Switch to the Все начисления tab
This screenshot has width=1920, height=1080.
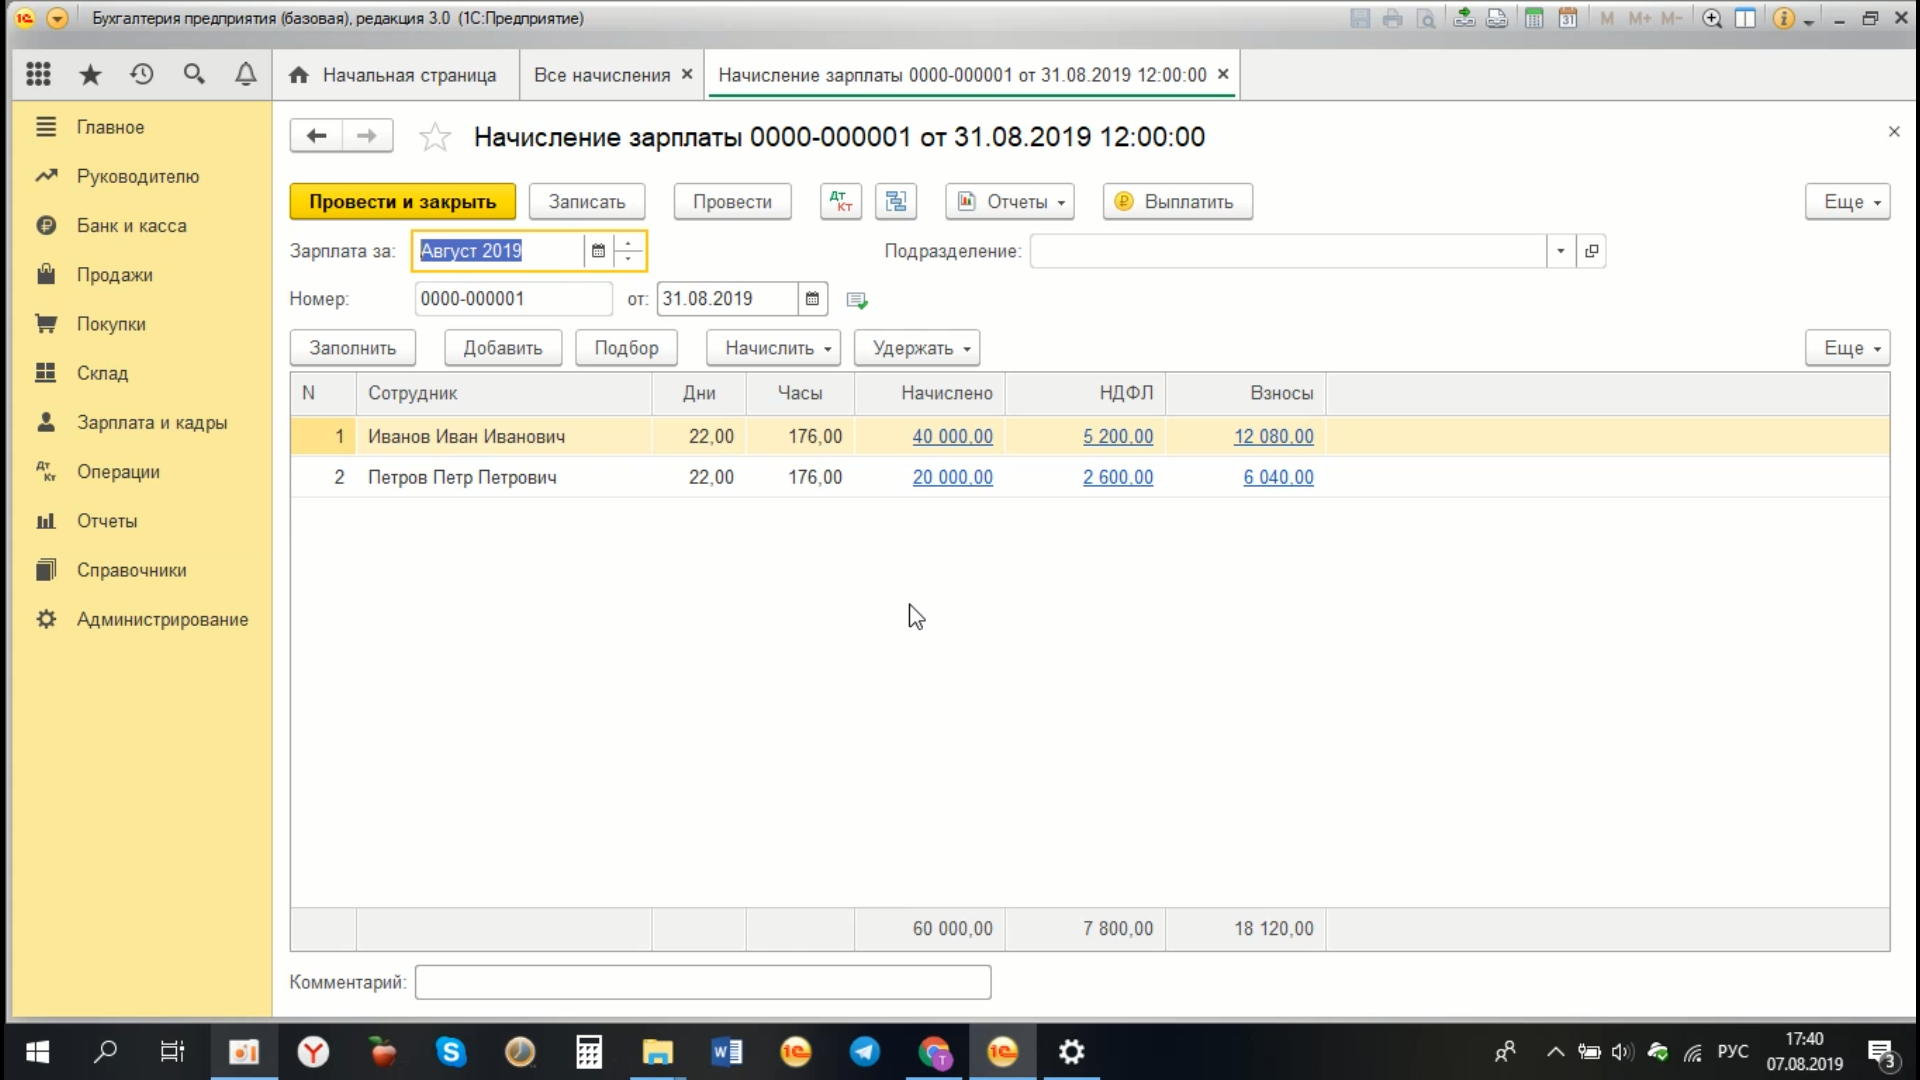[601, 75]
